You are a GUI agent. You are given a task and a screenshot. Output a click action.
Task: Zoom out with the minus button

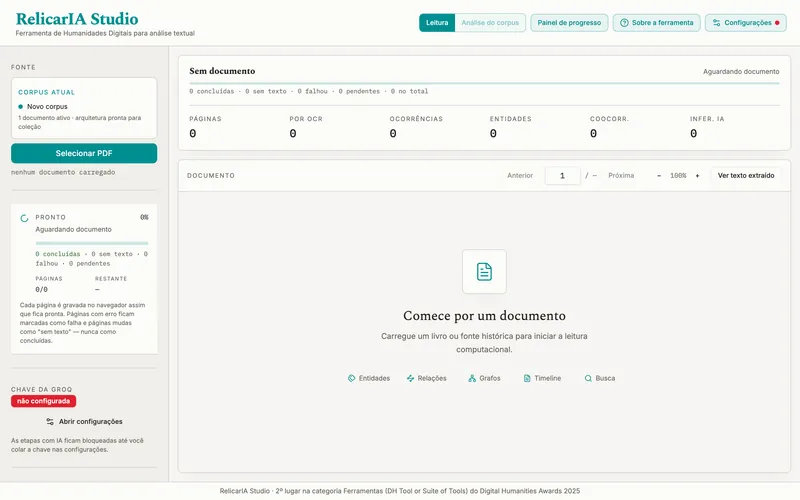tap(659, 176)
